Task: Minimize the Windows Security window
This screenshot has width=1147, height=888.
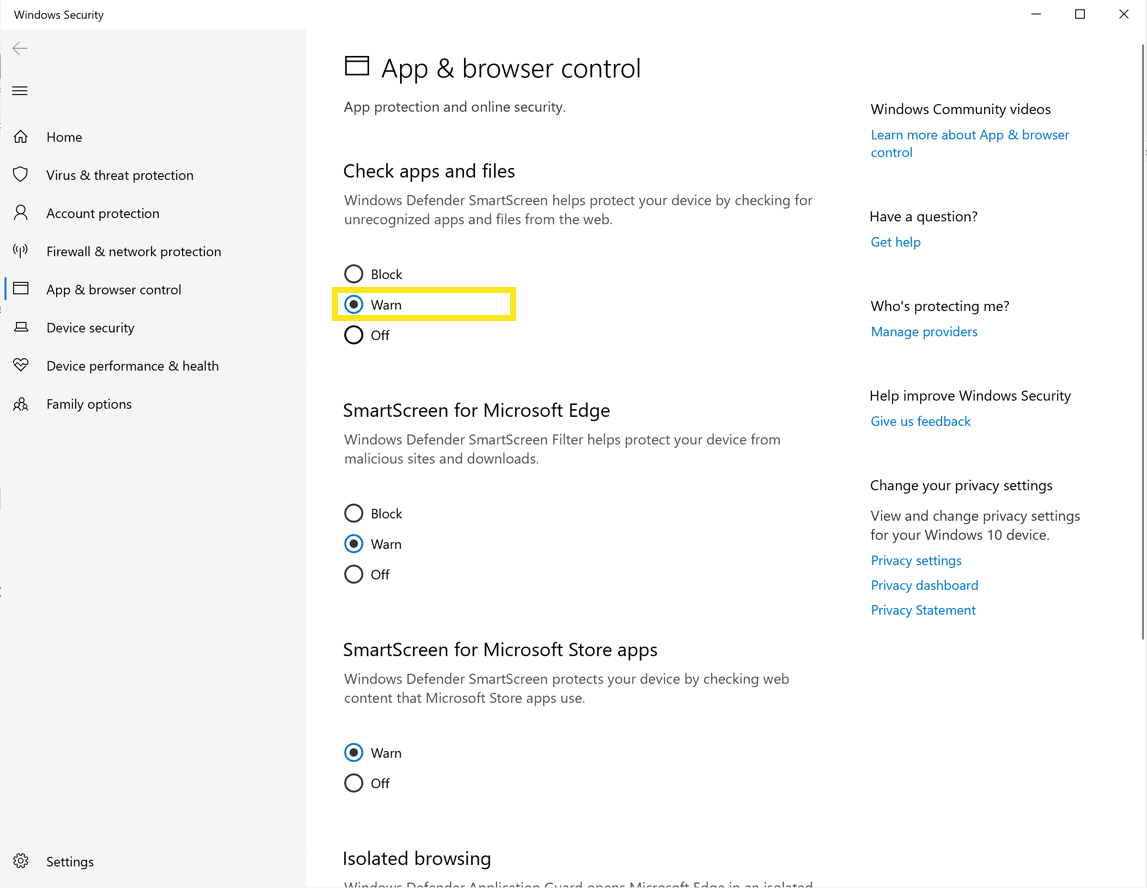Action: tap(1036, 14)
